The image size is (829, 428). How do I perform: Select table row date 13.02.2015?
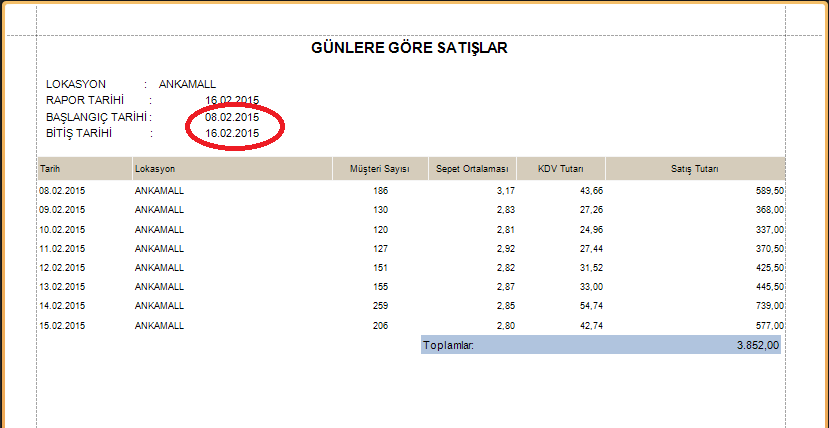click(x=62, y=286)
